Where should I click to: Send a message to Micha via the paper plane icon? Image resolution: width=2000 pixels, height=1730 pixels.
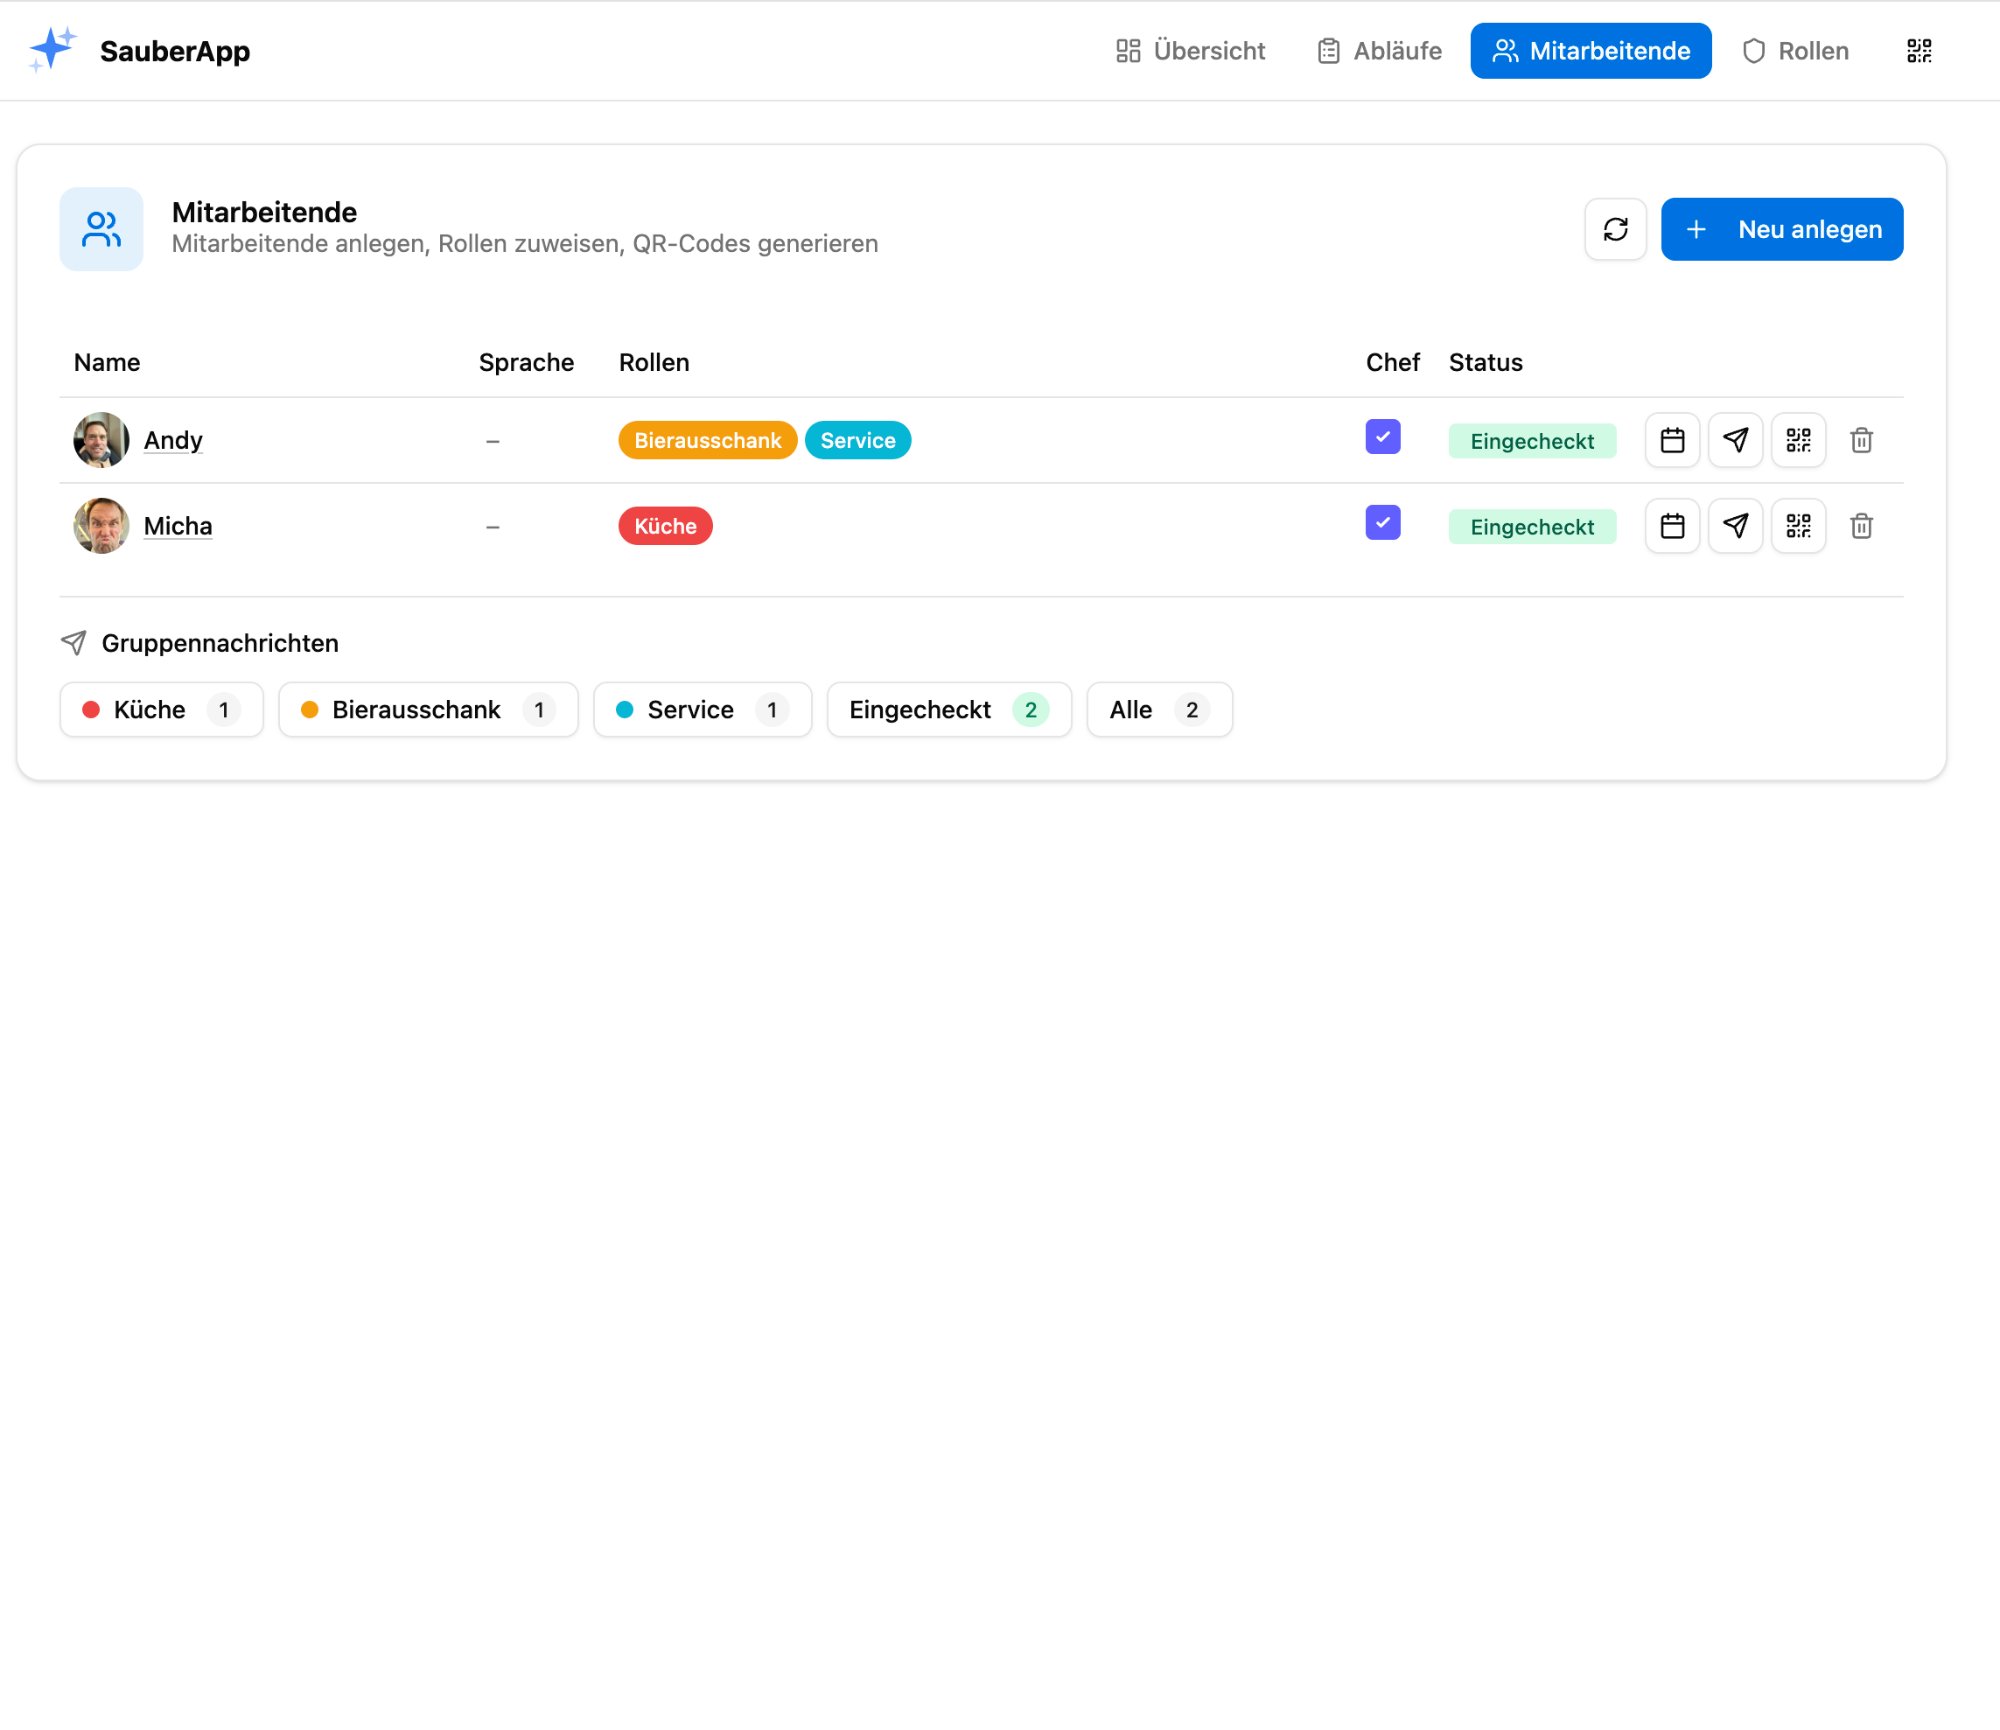click(x=1735, y=526)
